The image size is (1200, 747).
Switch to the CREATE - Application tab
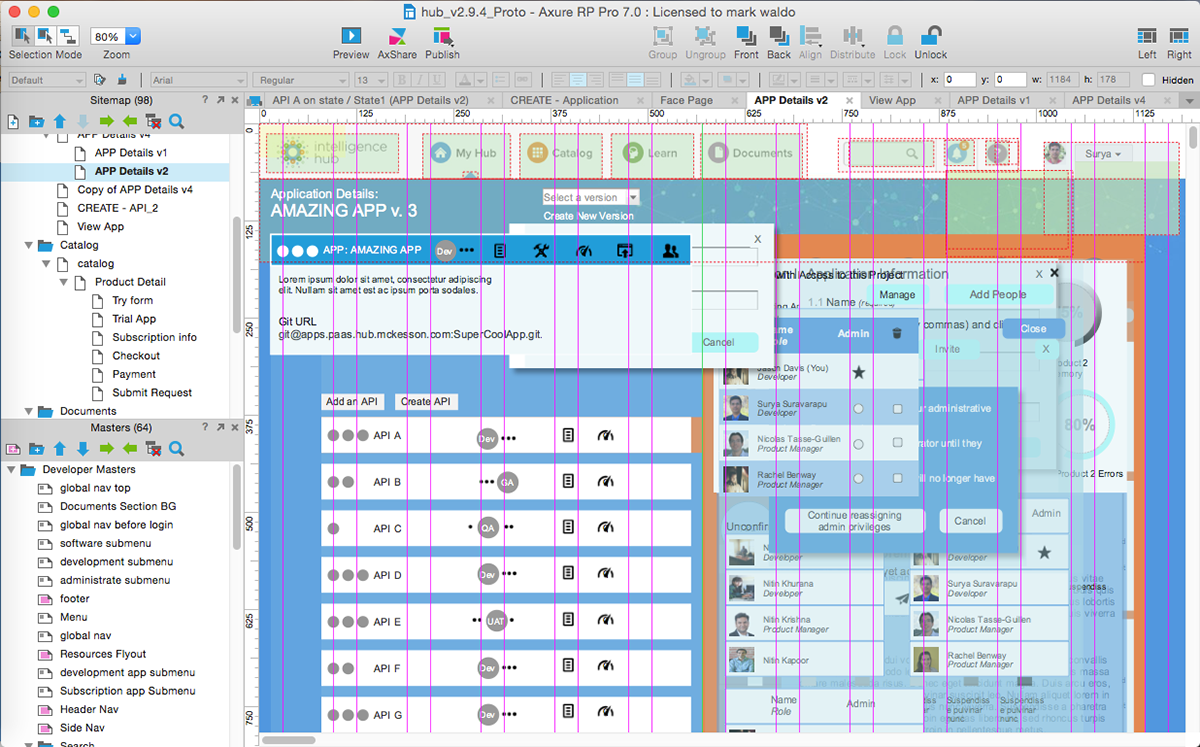[564, 100]
